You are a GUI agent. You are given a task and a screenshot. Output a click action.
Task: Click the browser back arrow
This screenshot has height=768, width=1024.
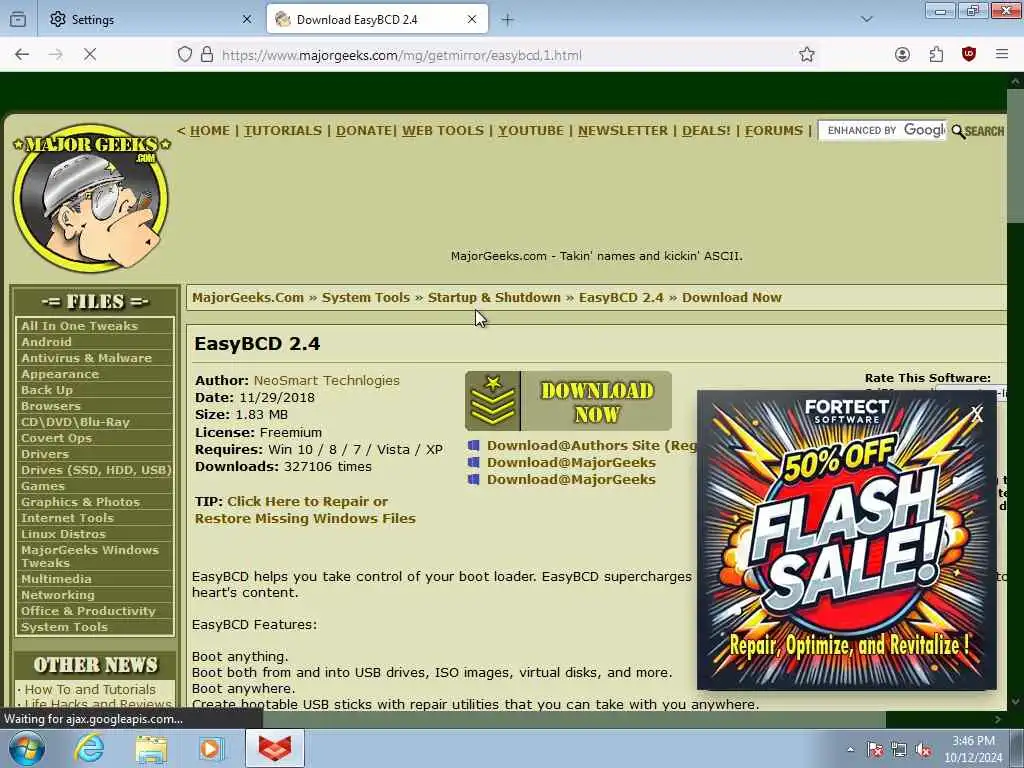22,55
